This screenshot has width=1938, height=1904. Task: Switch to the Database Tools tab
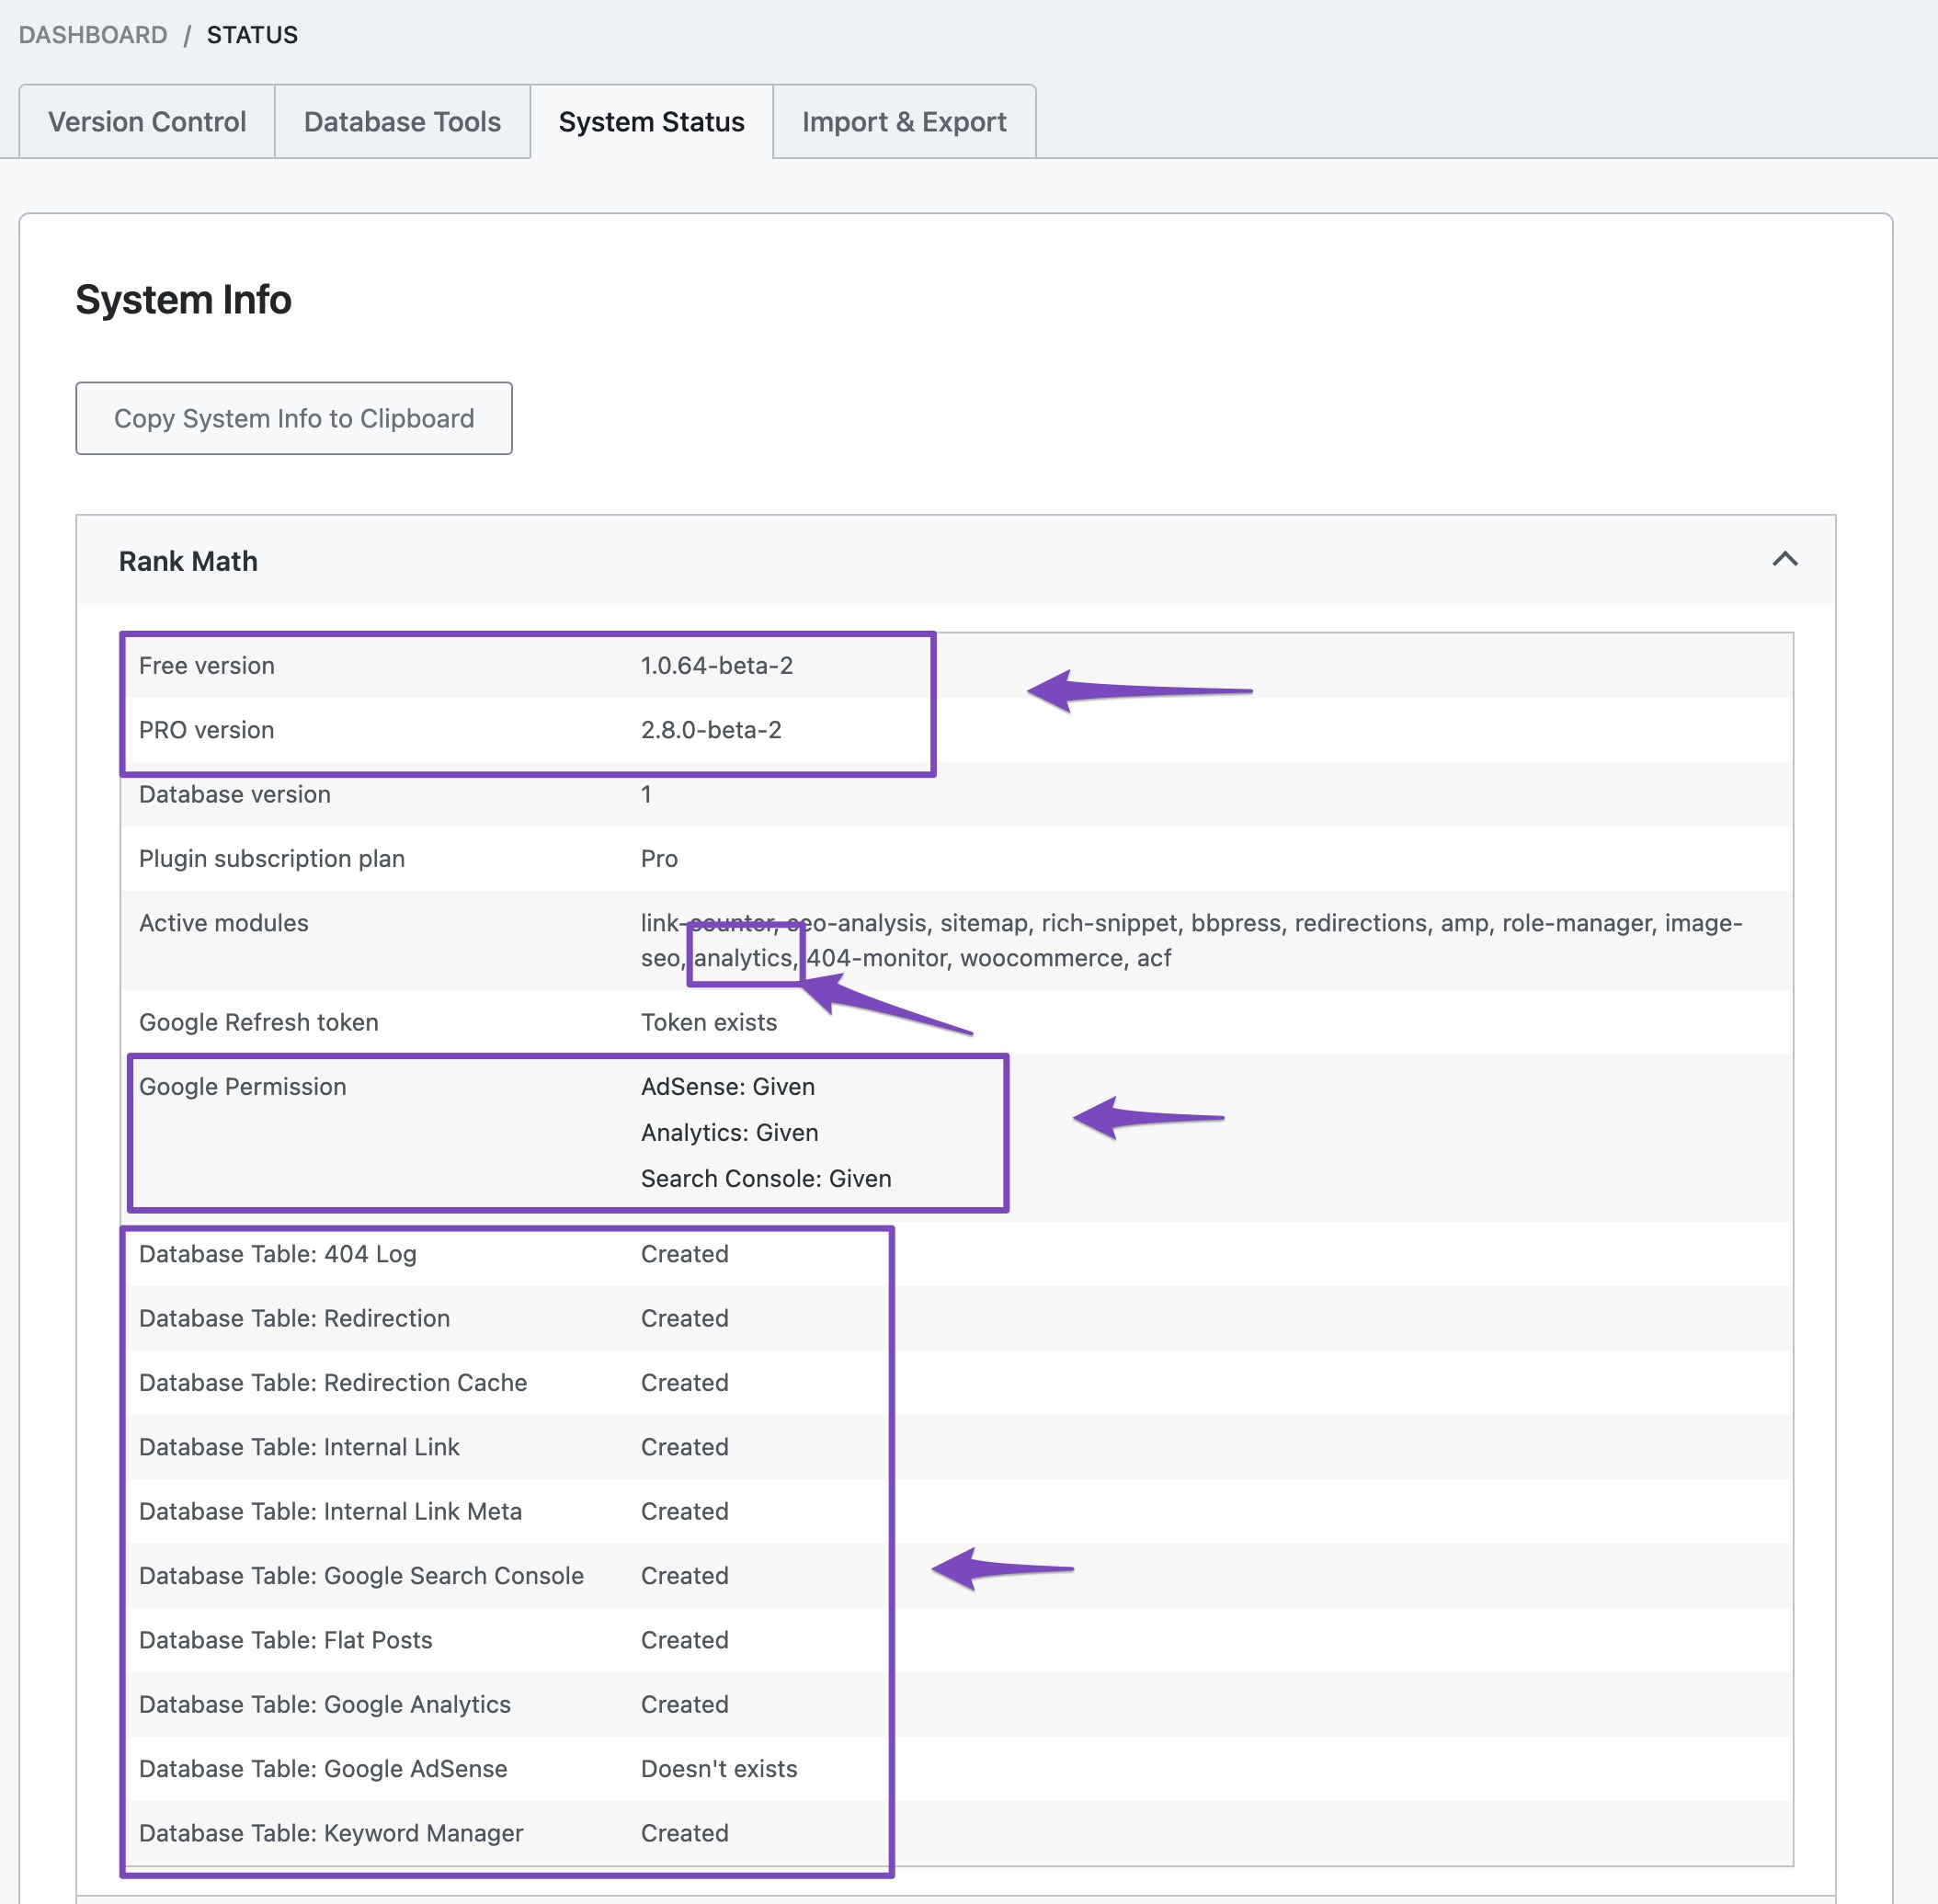(x=402, y=122)
